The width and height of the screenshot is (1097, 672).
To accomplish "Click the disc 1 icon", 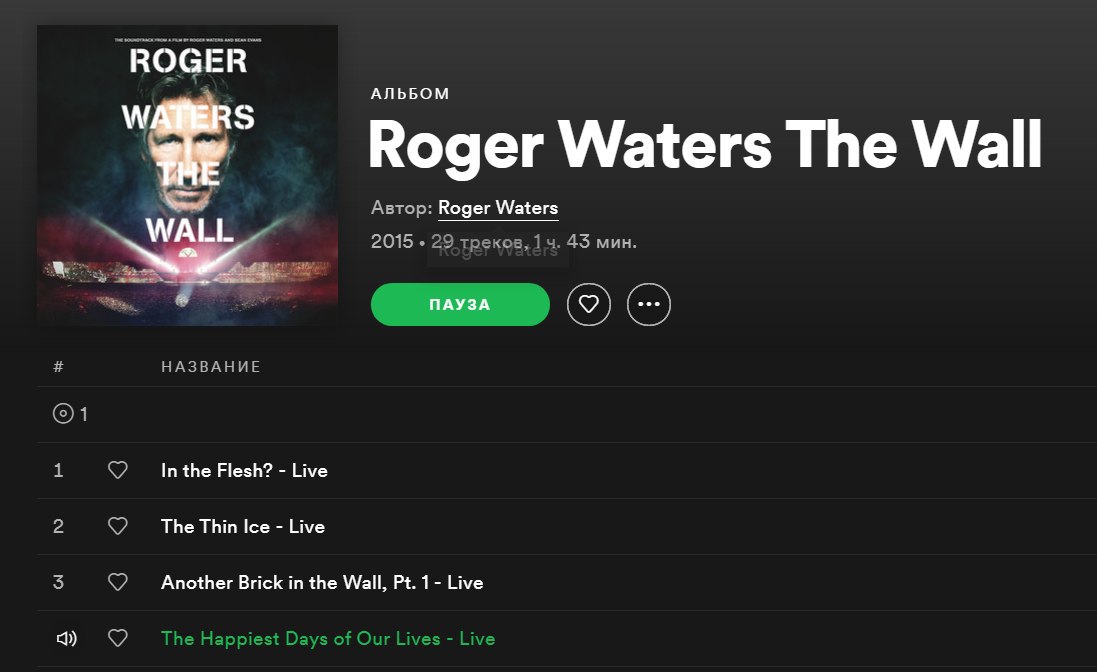I will 63,413.
